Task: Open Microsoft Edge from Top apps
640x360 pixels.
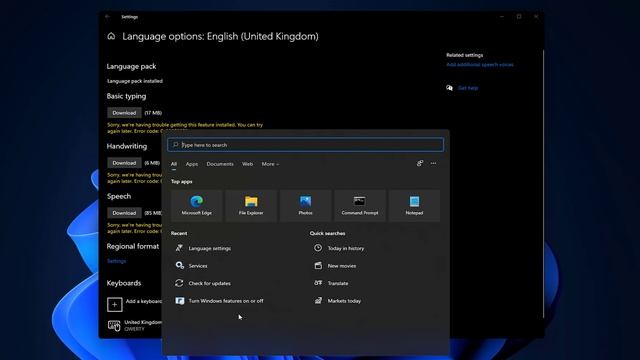Action: [x=196, y=205]
